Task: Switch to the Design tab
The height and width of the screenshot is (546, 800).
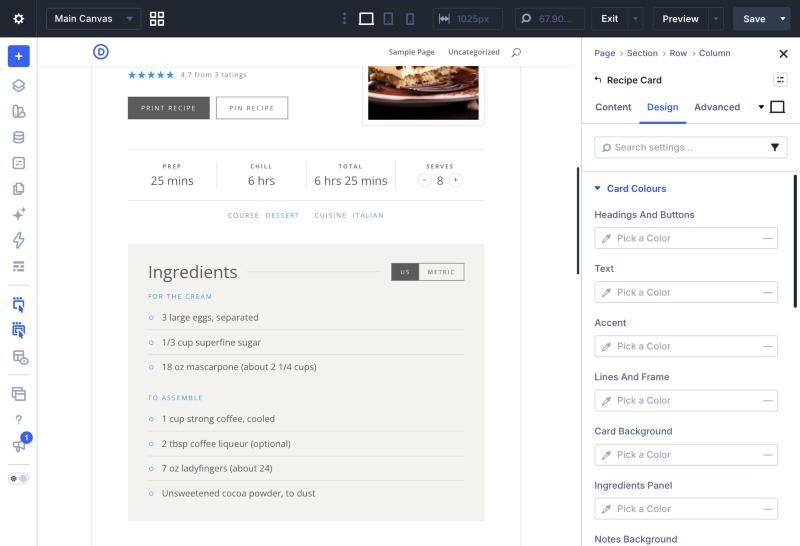Action: (662, 107)
